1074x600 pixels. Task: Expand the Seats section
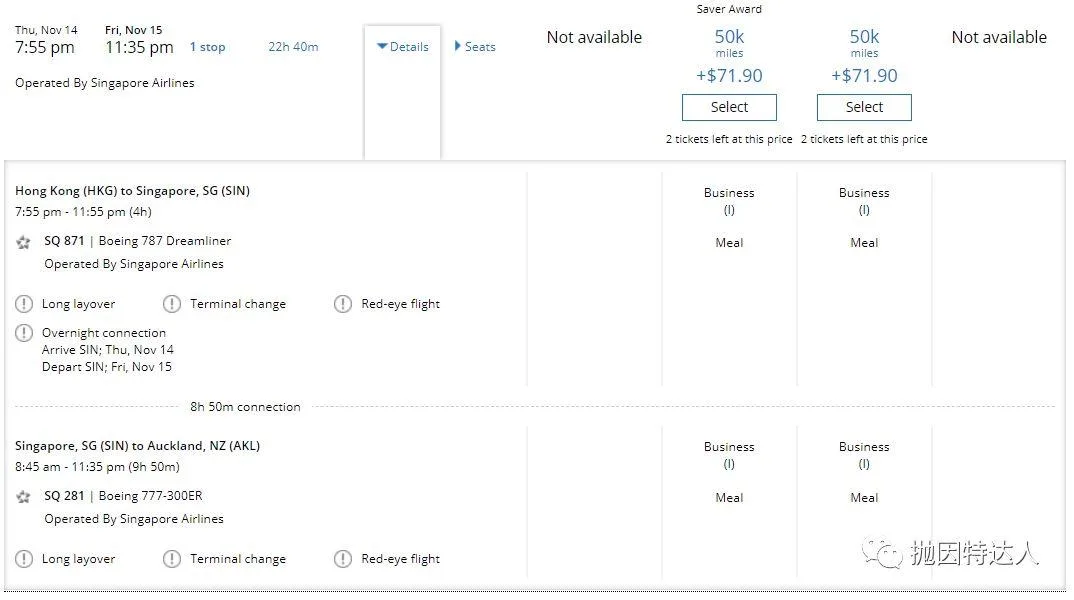(475, 47)
